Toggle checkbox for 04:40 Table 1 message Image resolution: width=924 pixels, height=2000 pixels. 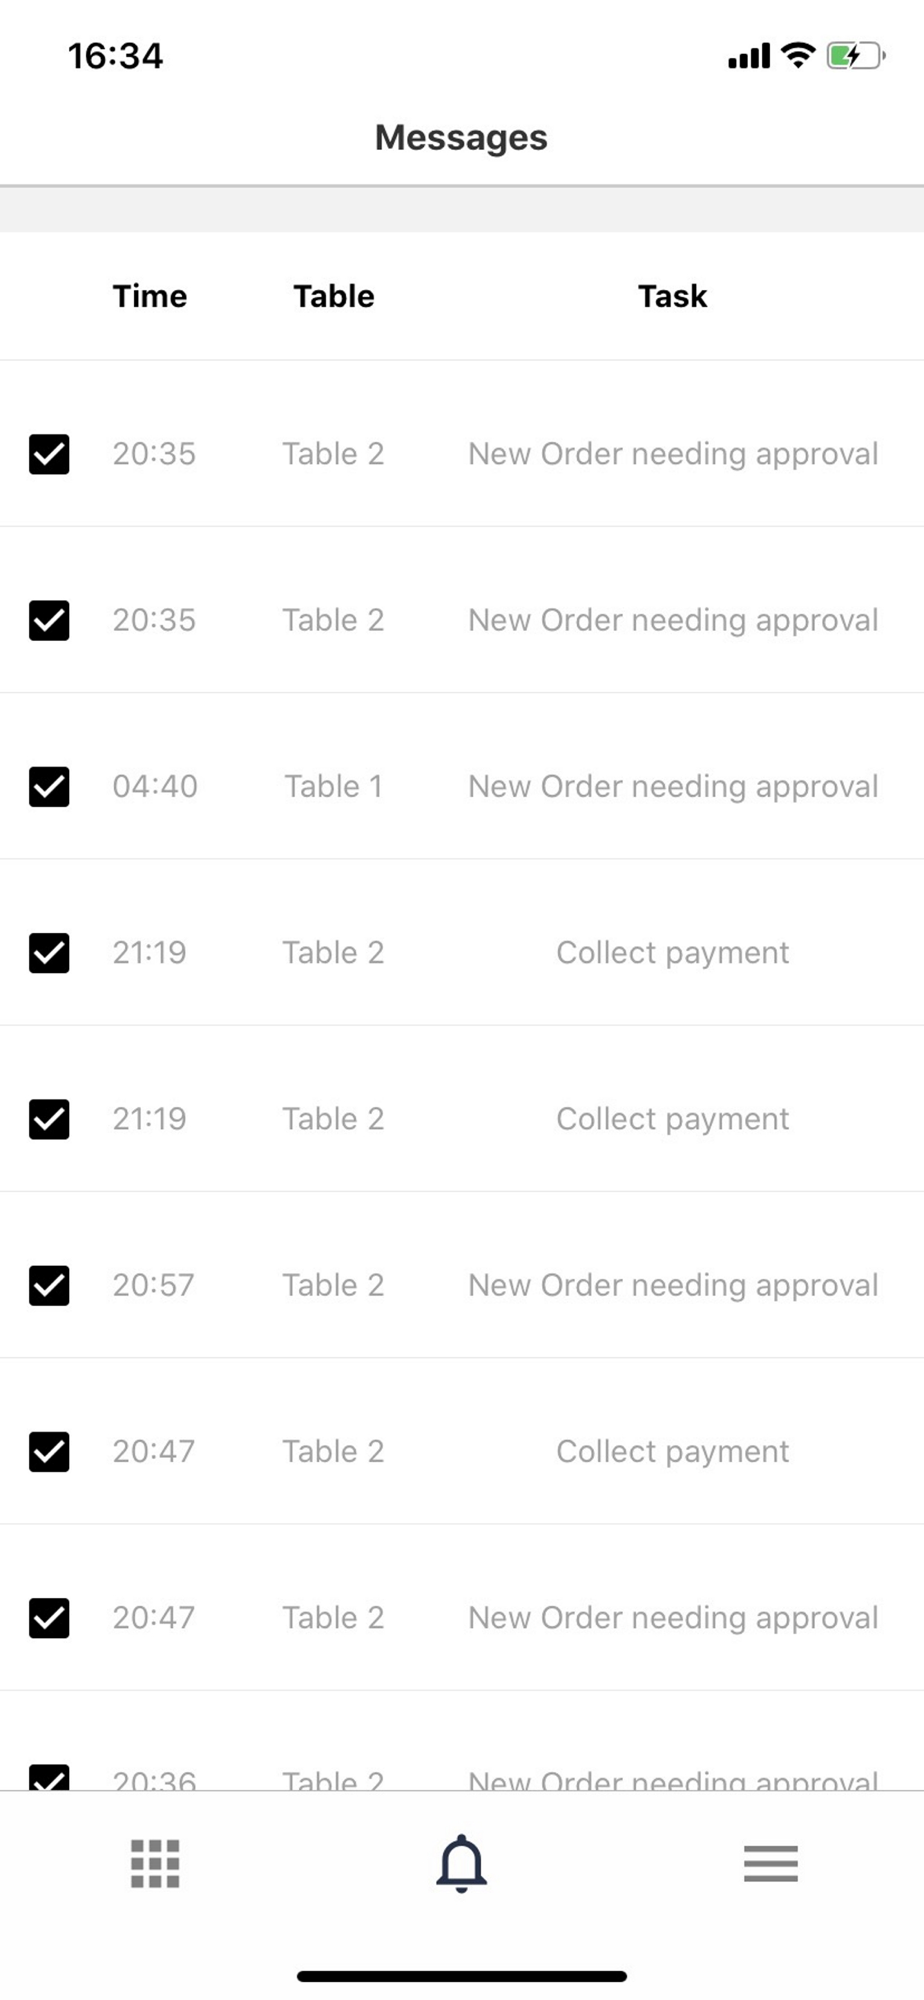(x=49, y=787)
